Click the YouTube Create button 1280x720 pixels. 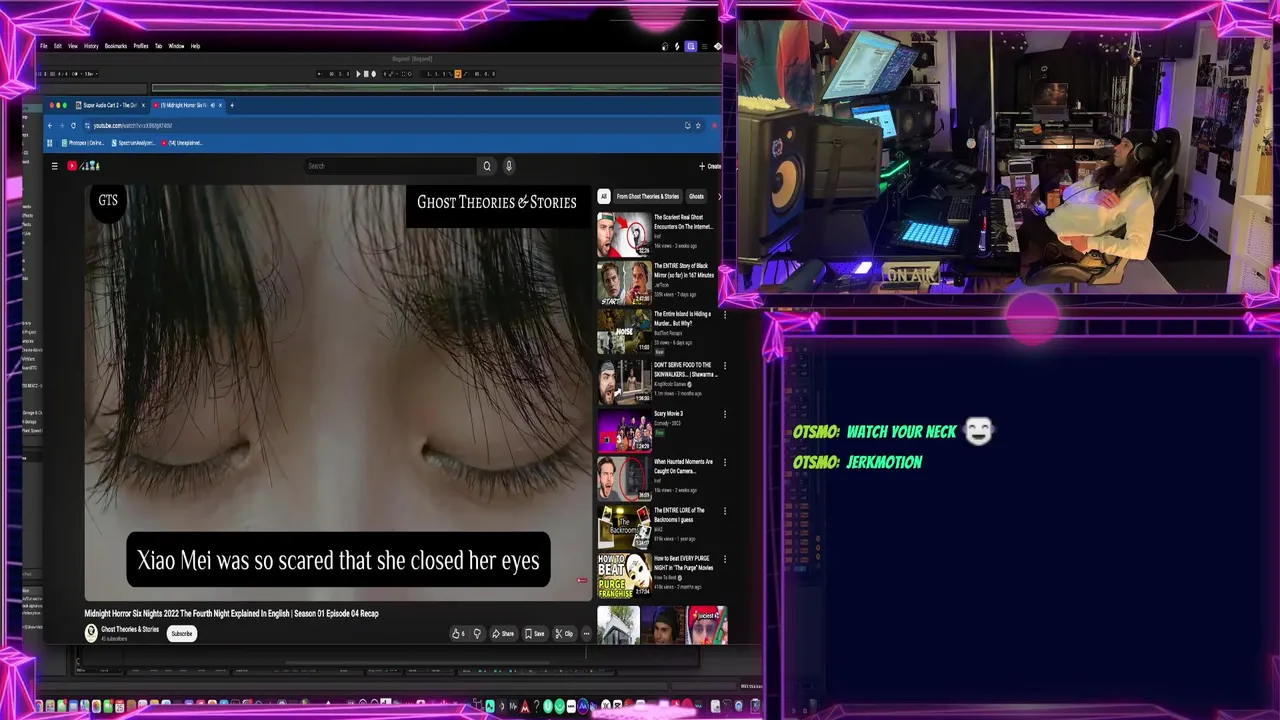point(709,166)
